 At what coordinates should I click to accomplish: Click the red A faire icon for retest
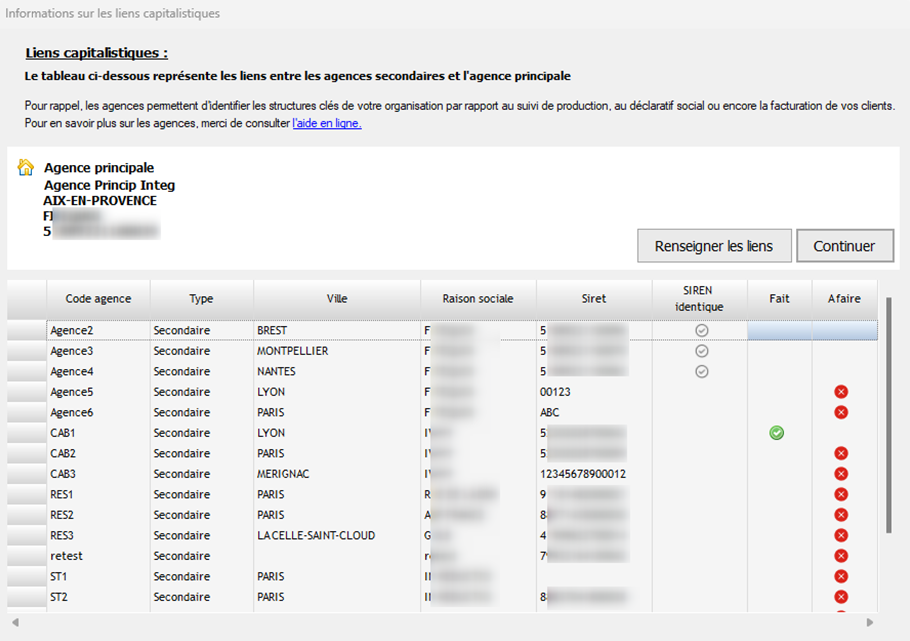(841, 556)
